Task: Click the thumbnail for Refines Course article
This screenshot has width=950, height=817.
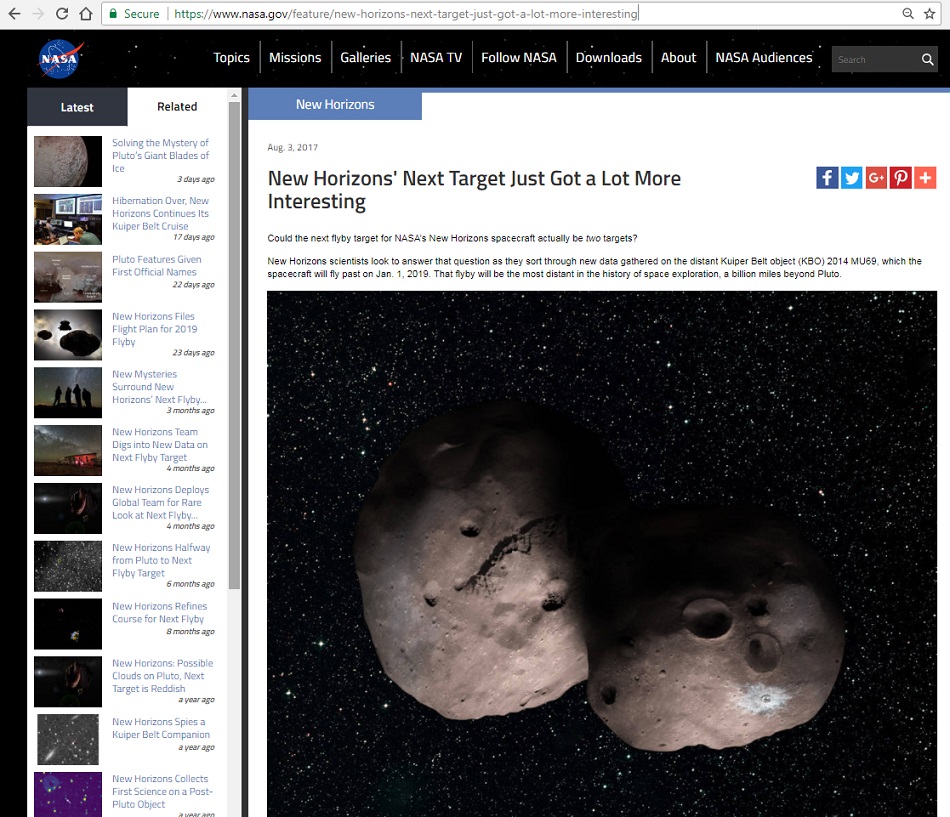Action: (68, 624)
